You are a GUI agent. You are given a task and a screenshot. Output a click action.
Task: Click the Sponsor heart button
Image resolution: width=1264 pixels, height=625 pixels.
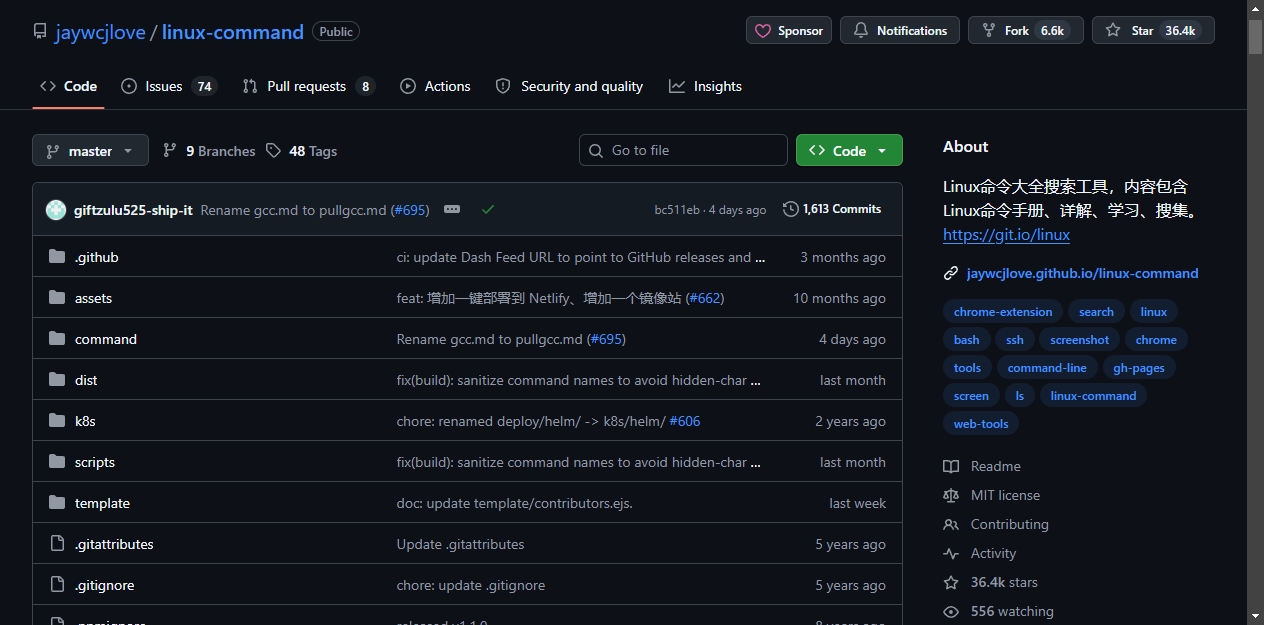(x=789, y=30)
